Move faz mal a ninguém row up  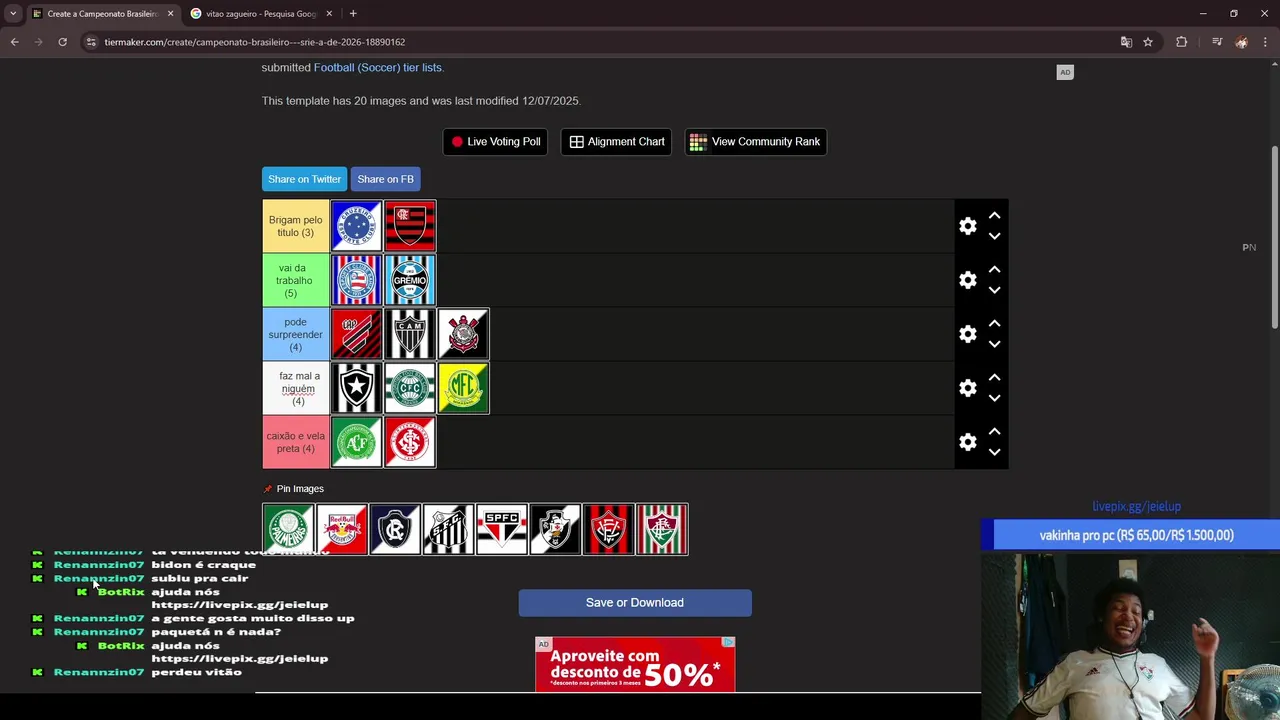click(994, 377)
